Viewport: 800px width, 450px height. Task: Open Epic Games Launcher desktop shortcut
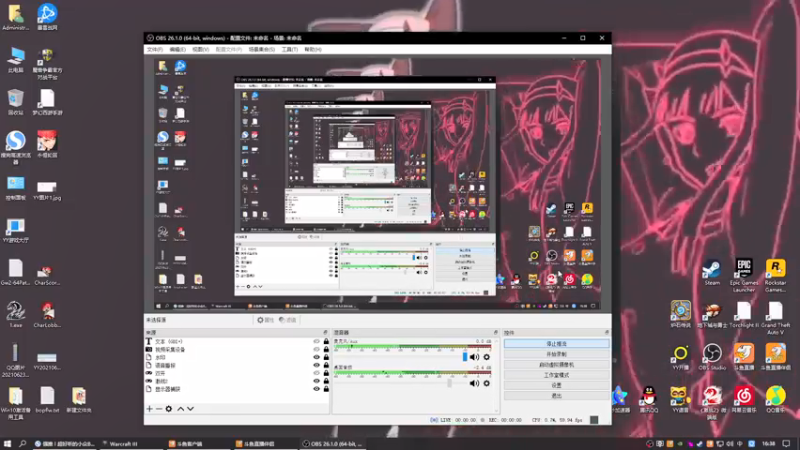743,276
